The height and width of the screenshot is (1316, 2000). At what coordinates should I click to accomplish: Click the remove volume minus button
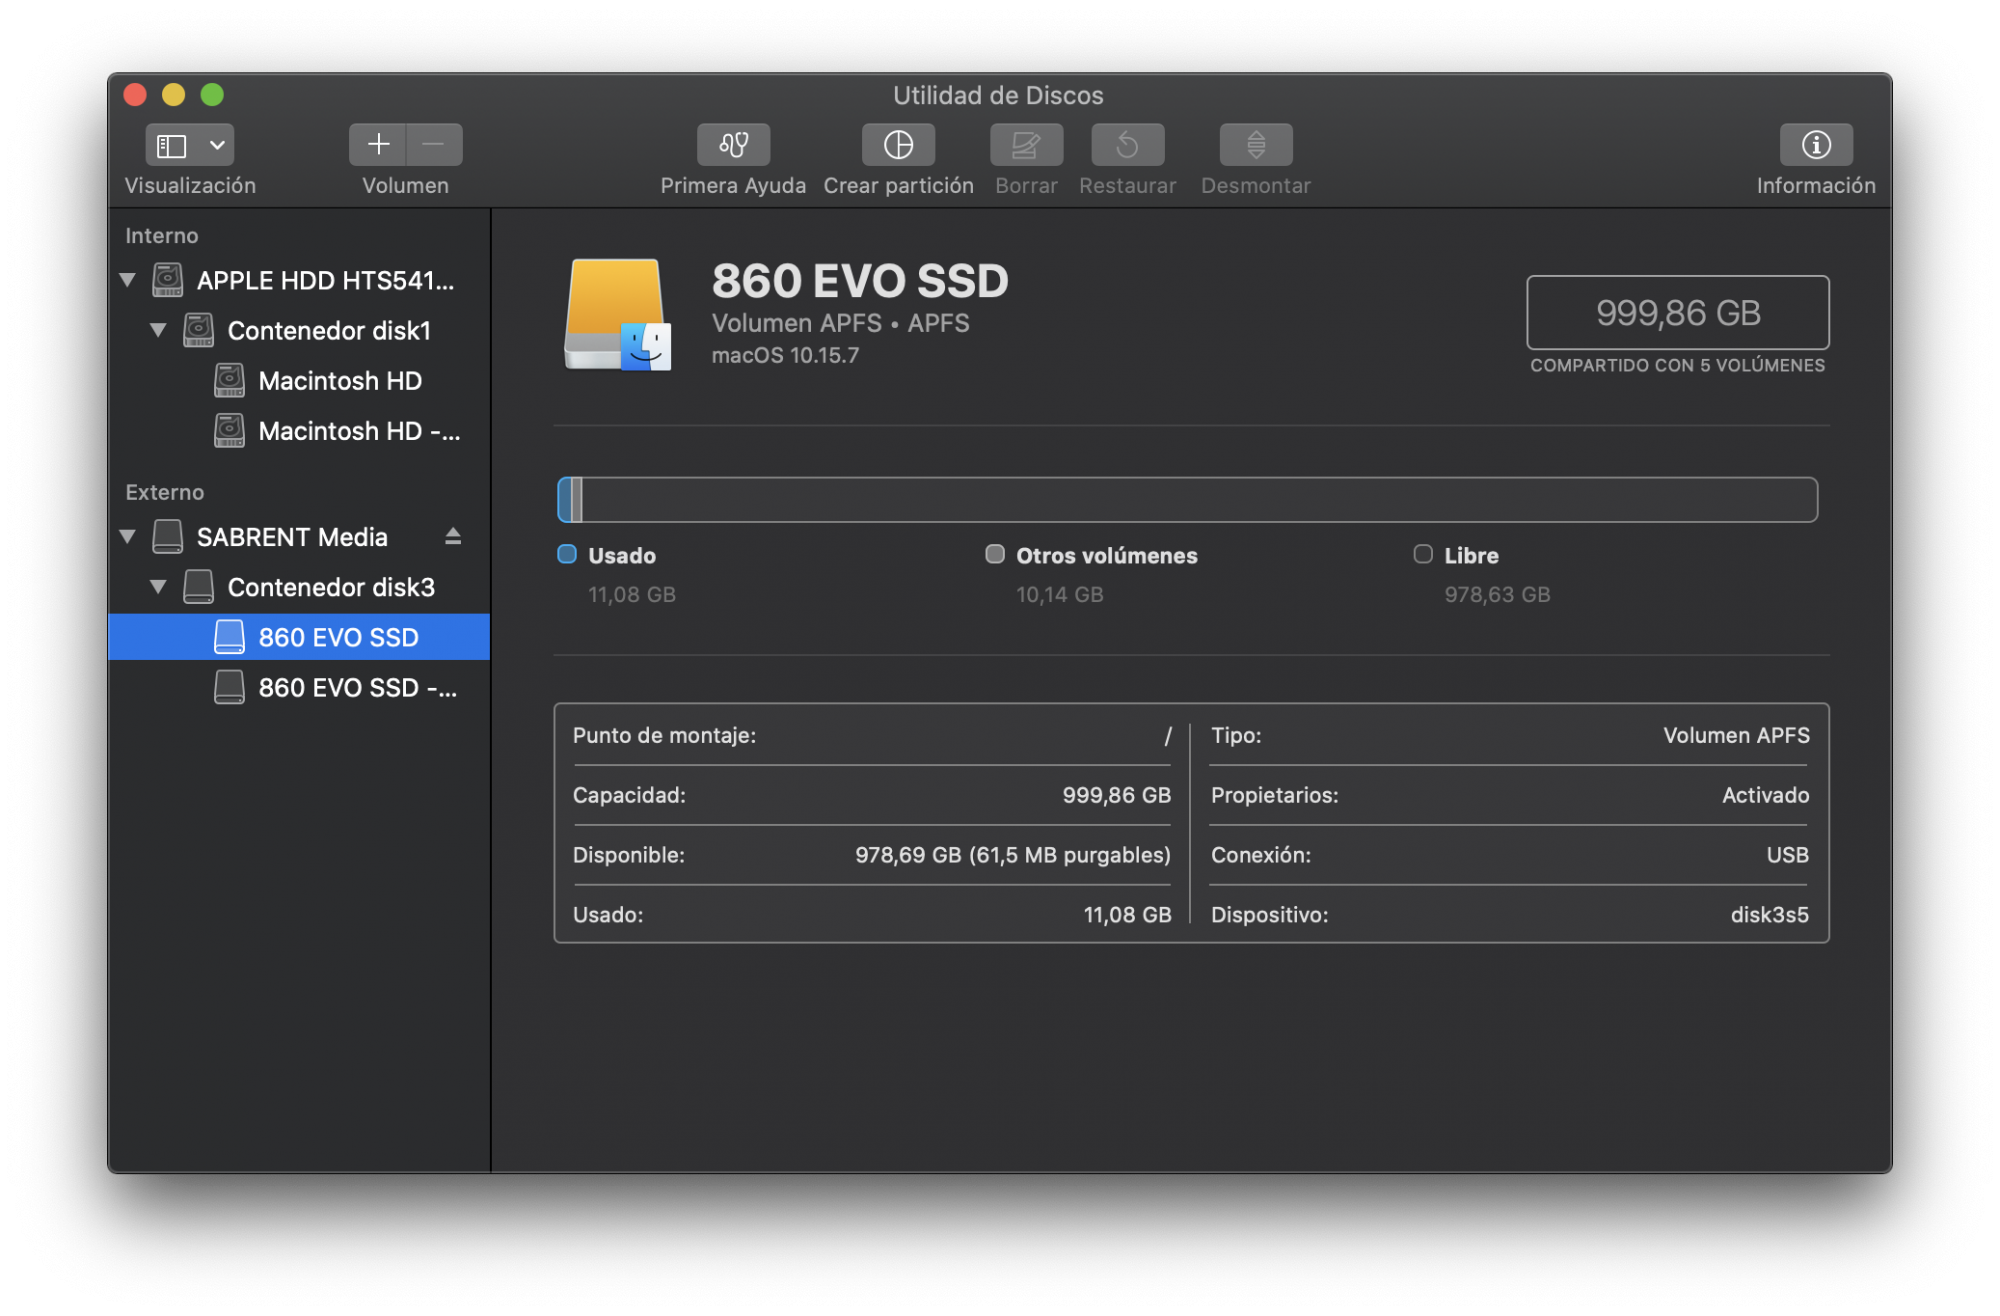433,145
